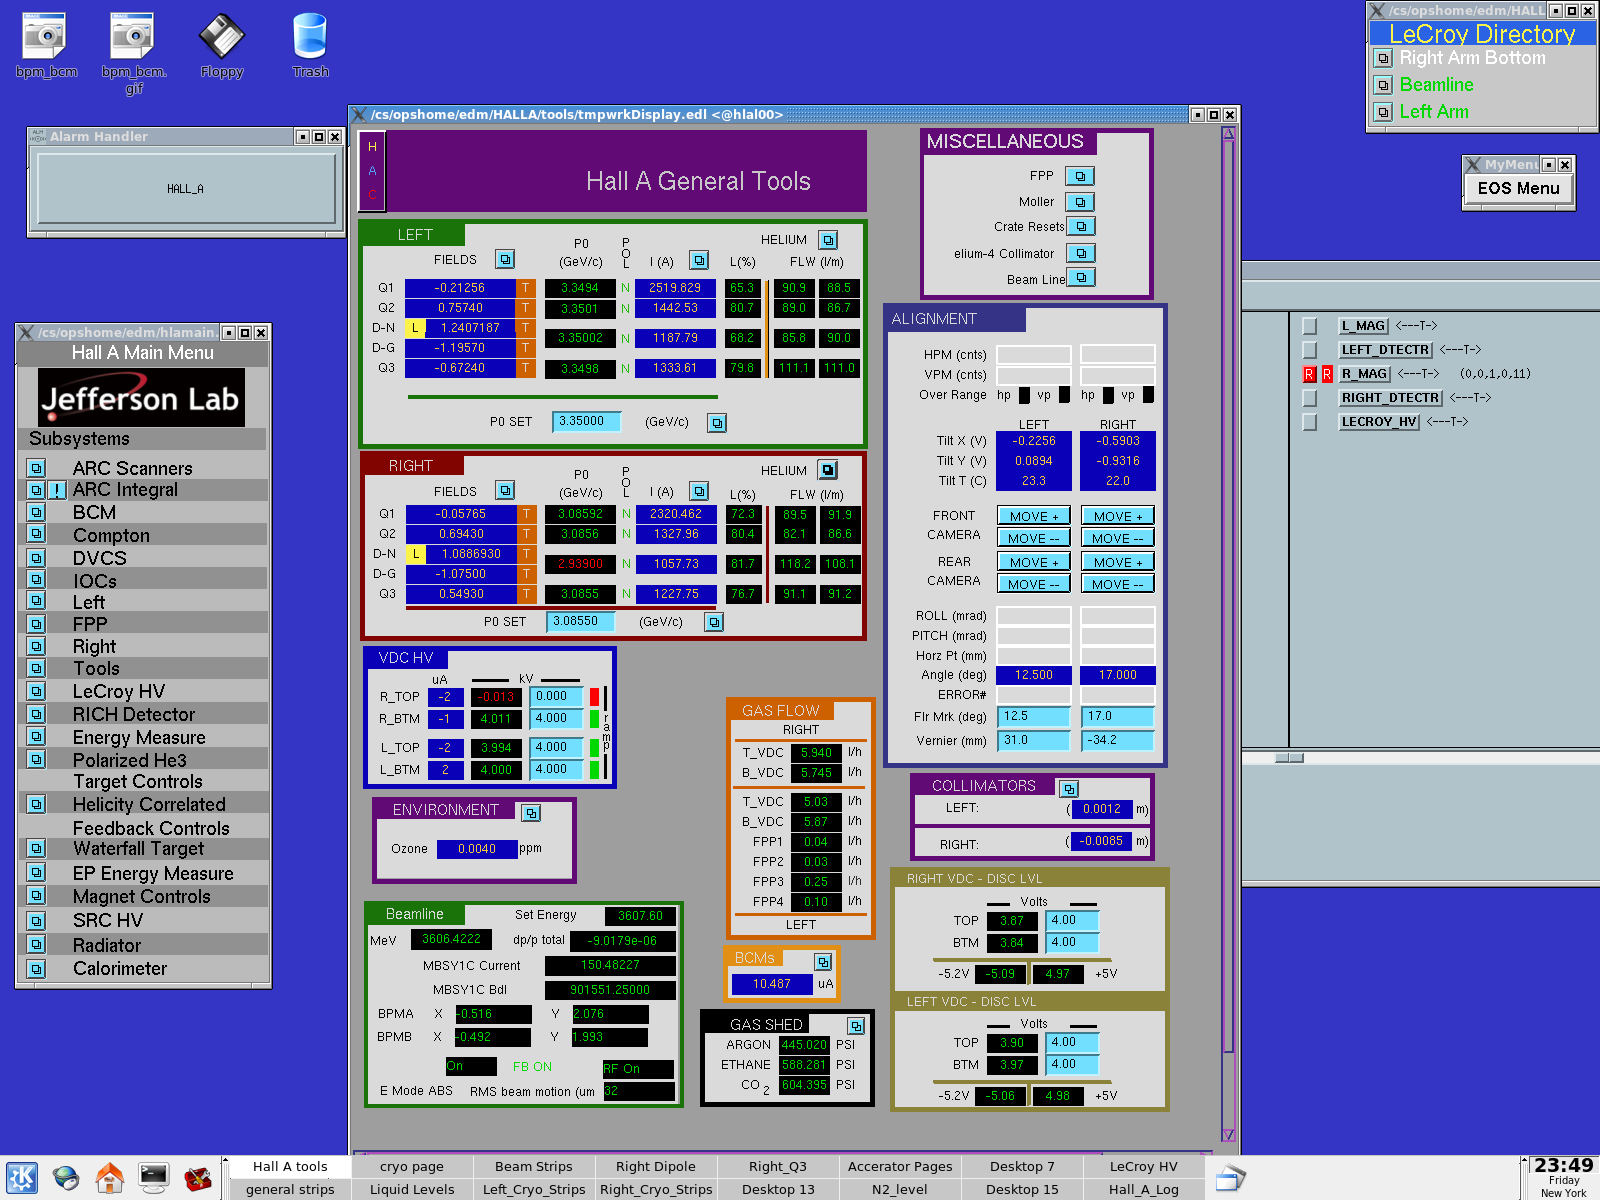The height and width of the screenshot is (1200, 1600).
Task: Expand IOCs submenu in Main Menu
Action: pyautogui.click(x=36, y=579)
